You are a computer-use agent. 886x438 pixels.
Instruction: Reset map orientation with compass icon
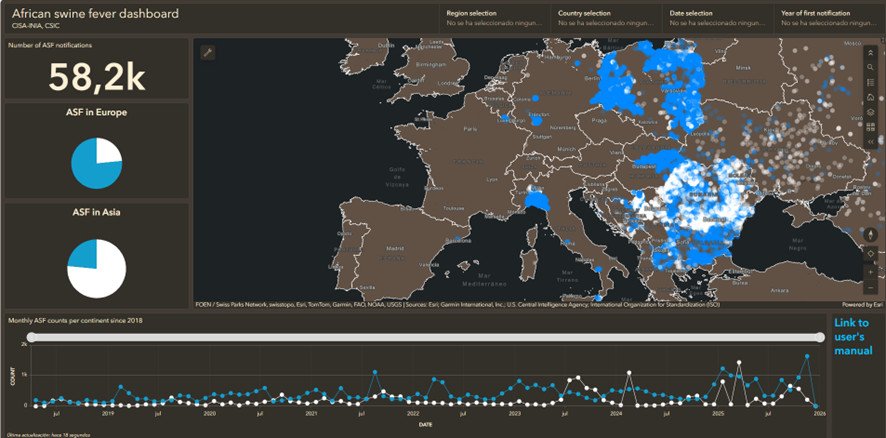click(x=871, y=234)
